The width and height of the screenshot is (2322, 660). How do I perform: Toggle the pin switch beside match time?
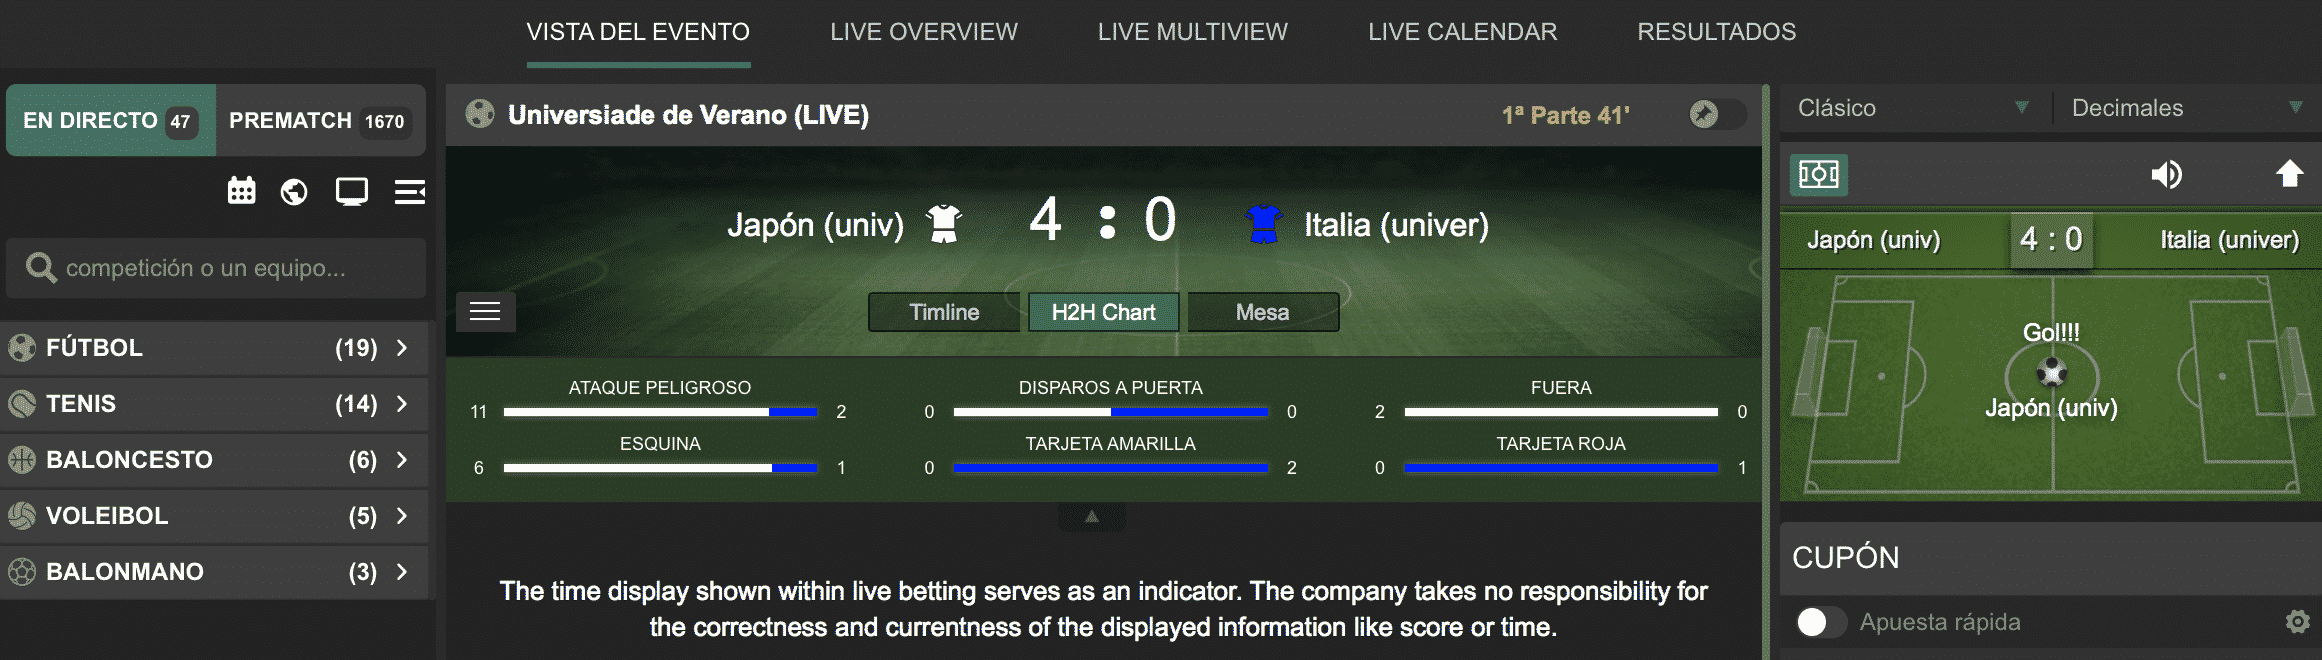point(1717,115)
